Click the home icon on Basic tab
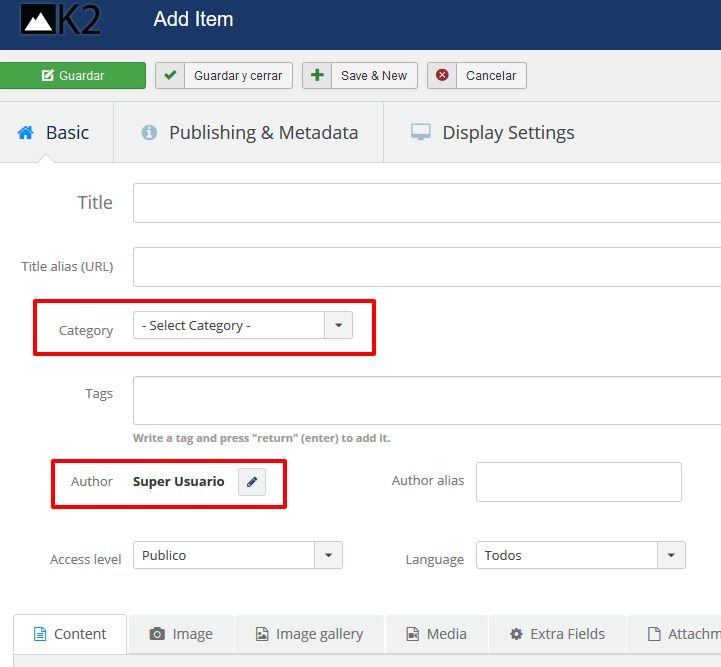The image size is (721, 667). (26, 132)
